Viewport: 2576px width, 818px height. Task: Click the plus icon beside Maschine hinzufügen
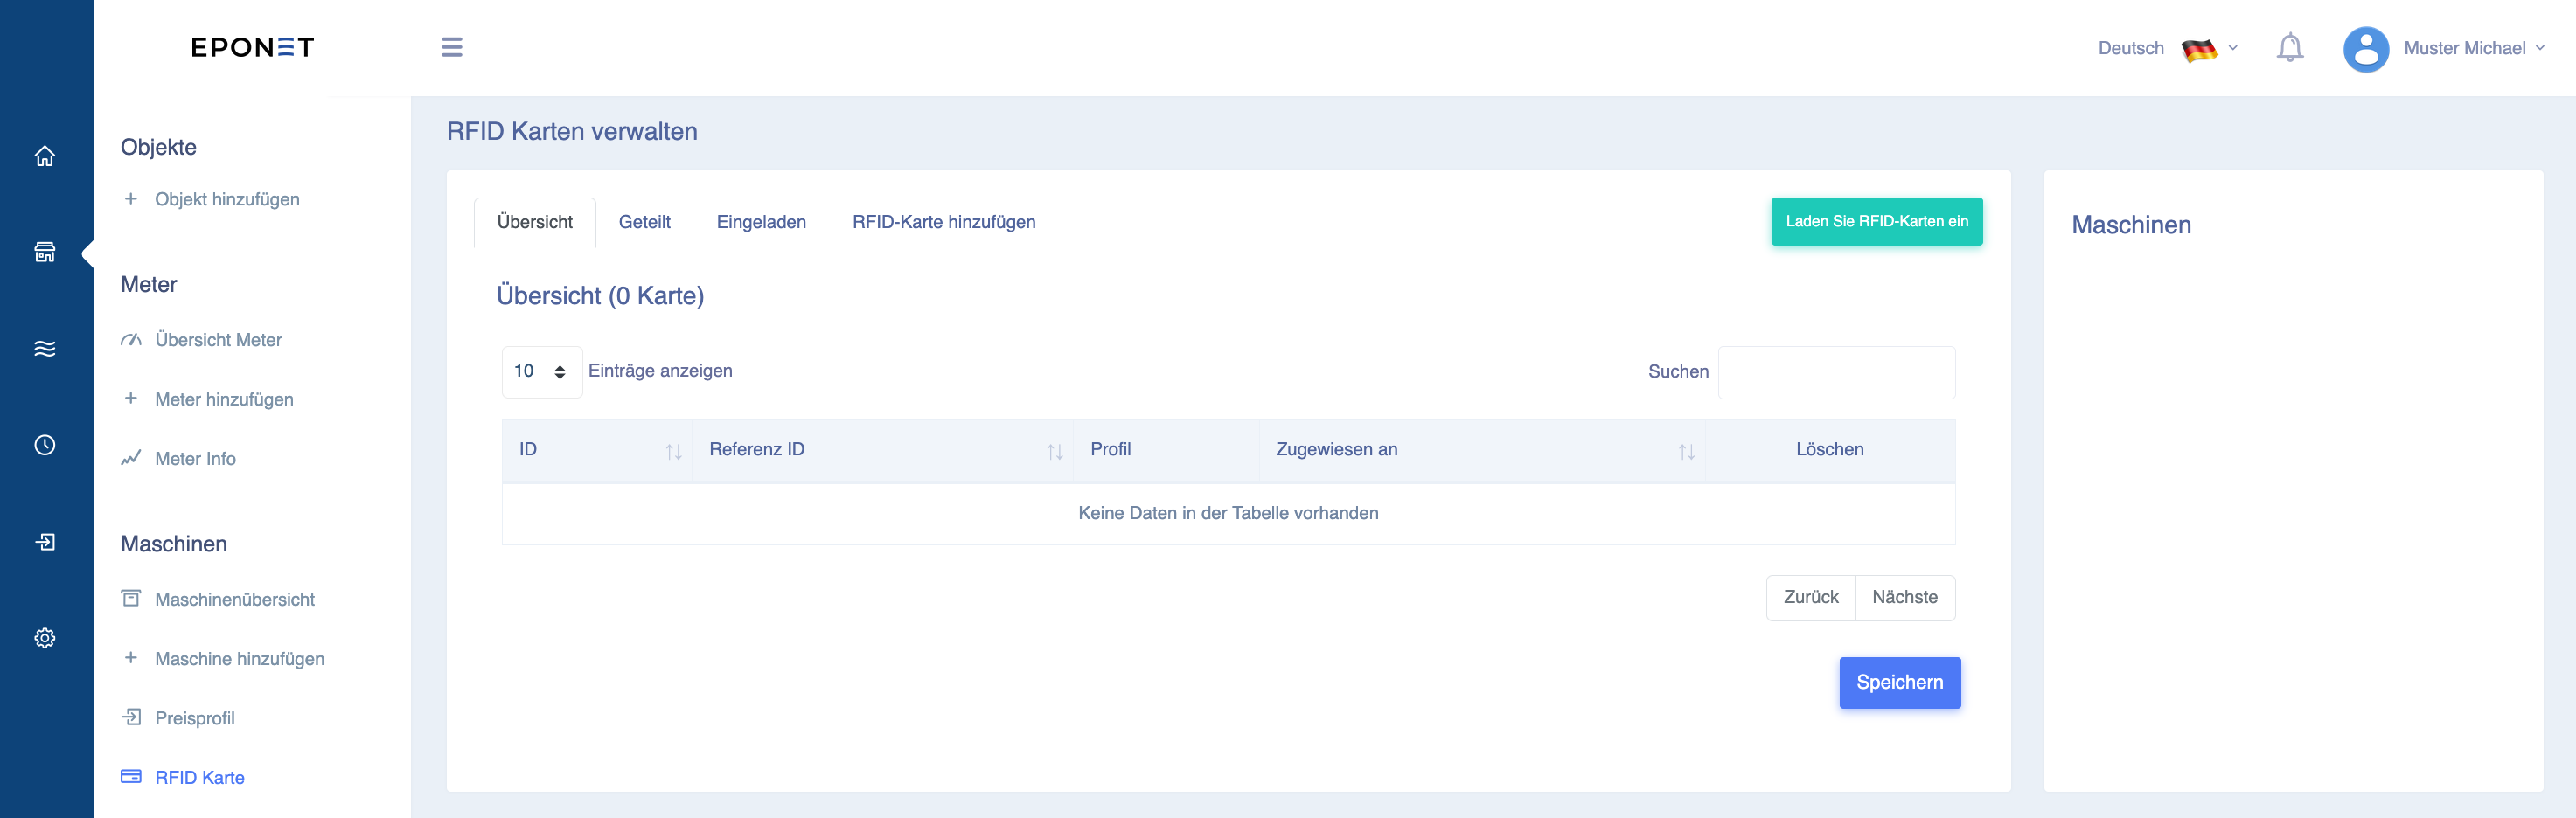(131, 657)
